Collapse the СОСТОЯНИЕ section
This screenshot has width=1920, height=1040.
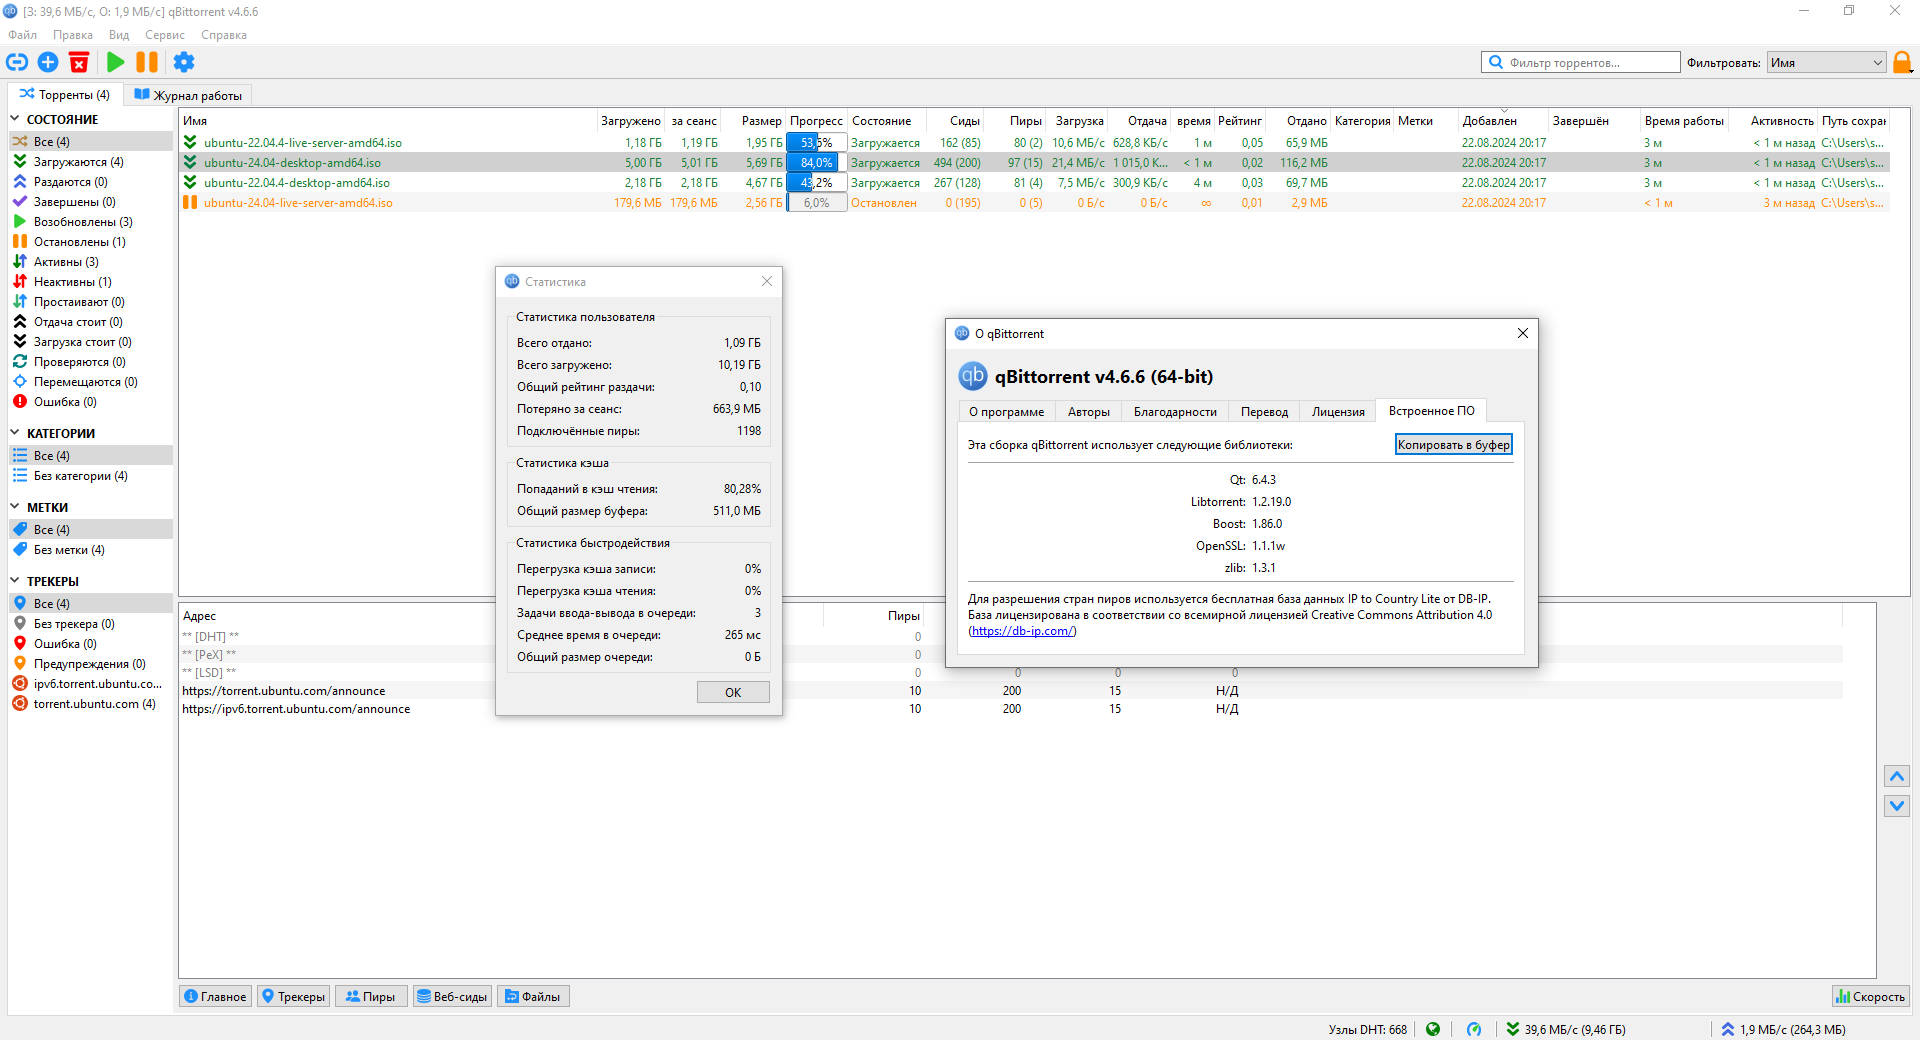(x=15, y=119)
